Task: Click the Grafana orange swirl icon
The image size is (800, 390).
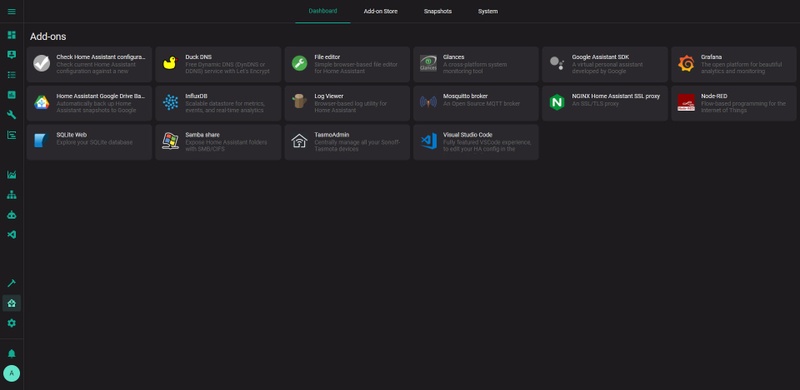Action: click(686, 63)
